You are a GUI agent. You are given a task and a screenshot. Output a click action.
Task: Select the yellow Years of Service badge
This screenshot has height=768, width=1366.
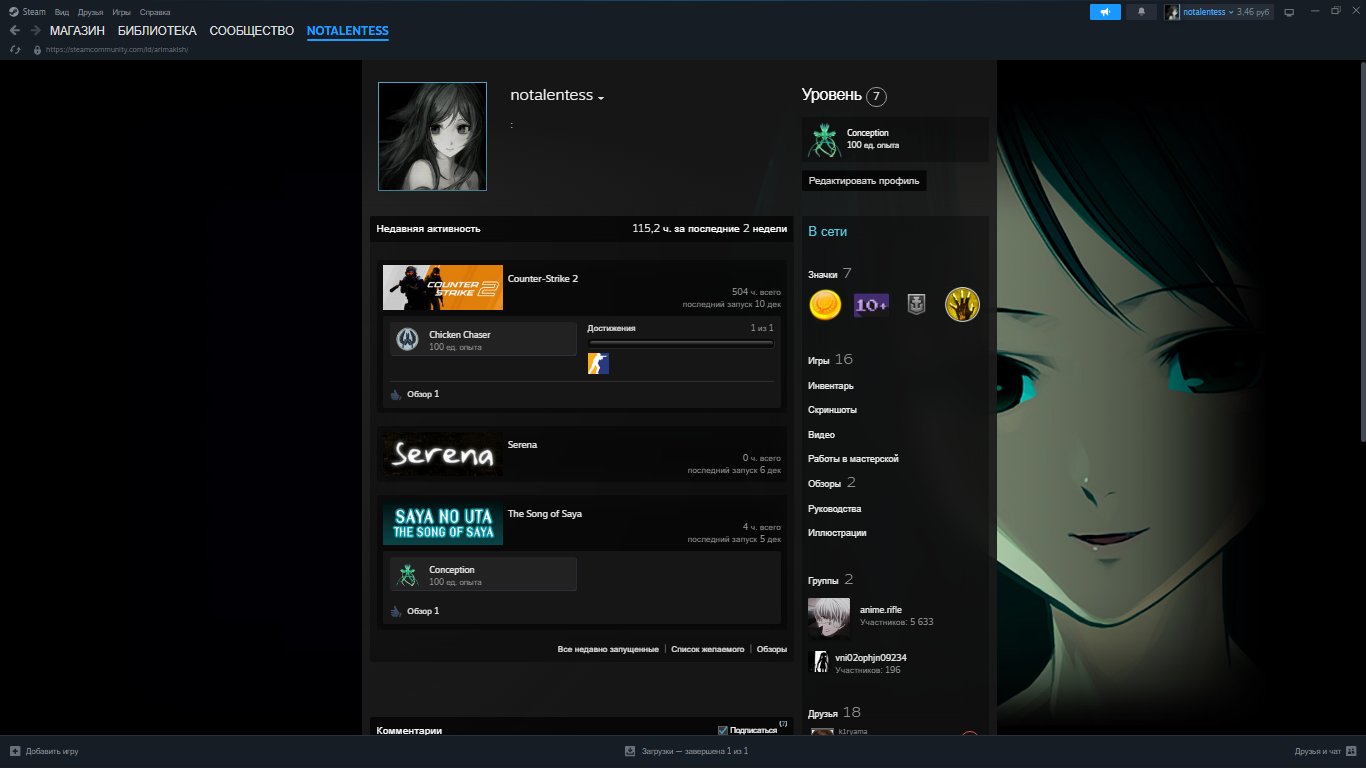coord(824,305)
